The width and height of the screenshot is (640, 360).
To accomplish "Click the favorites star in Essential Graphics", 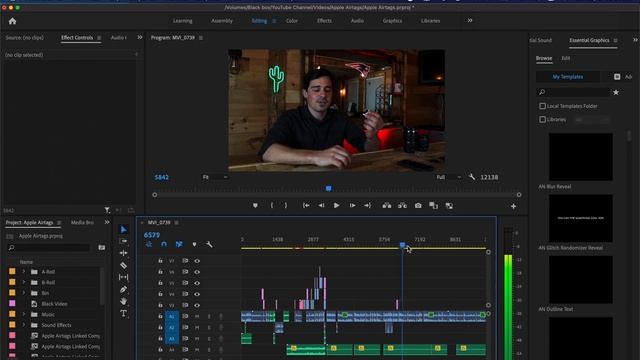I will [x=616, y=93].
